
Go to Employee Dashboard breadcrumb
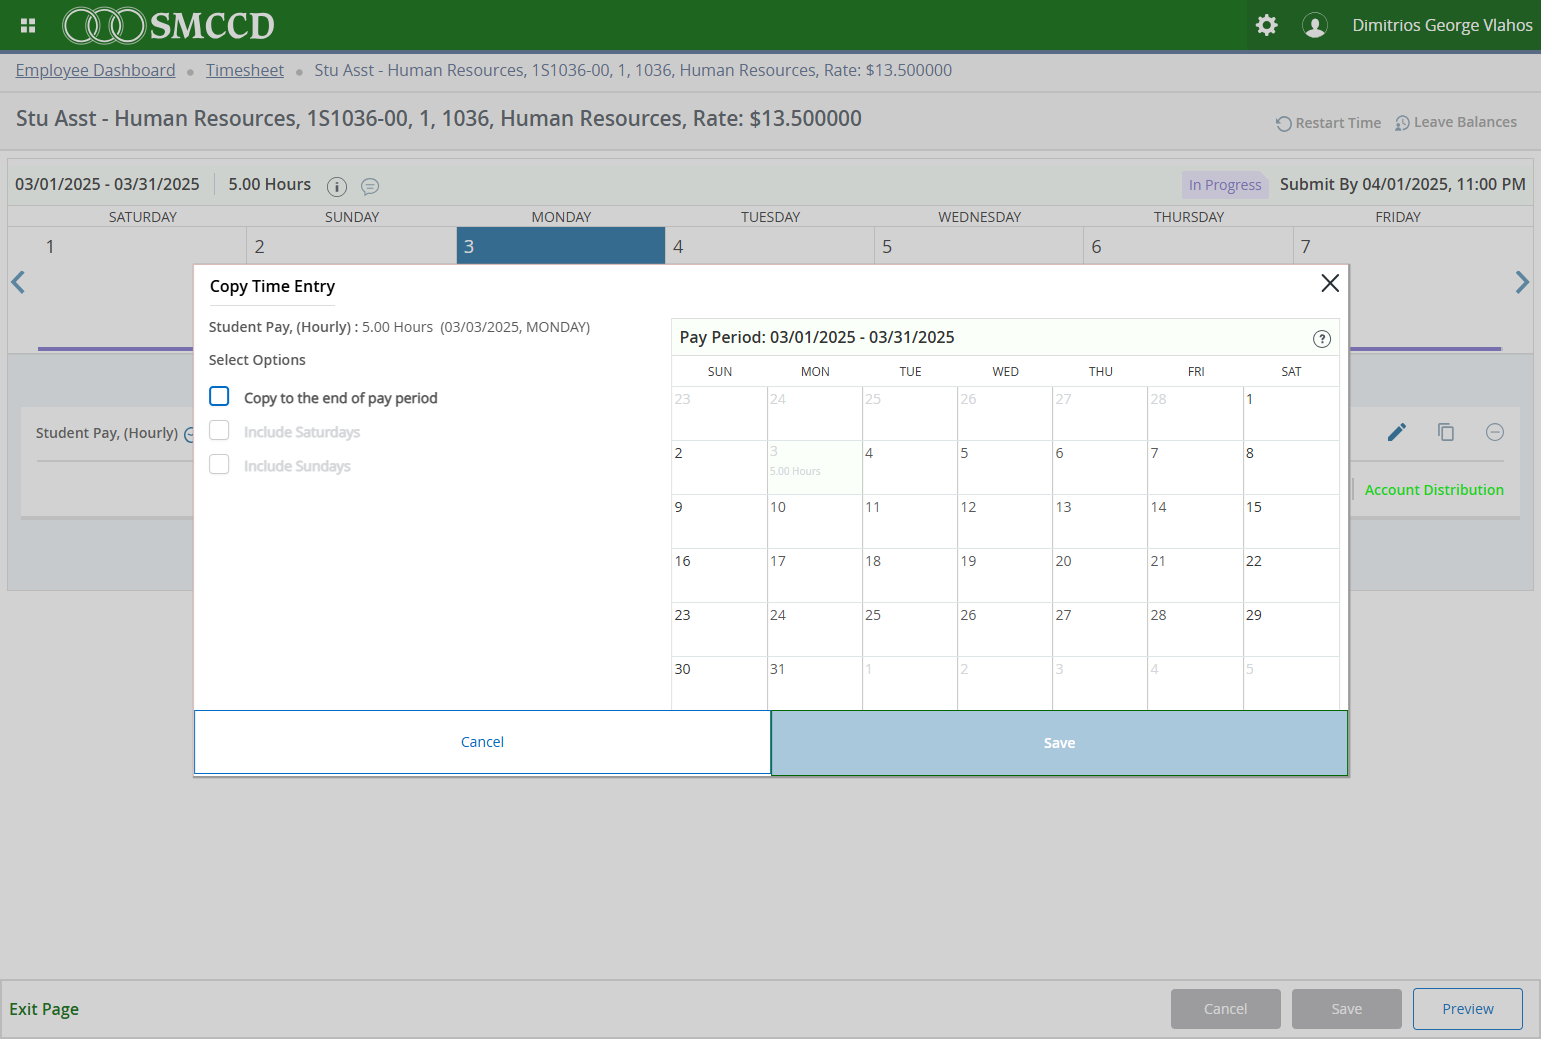coord(95,70)
